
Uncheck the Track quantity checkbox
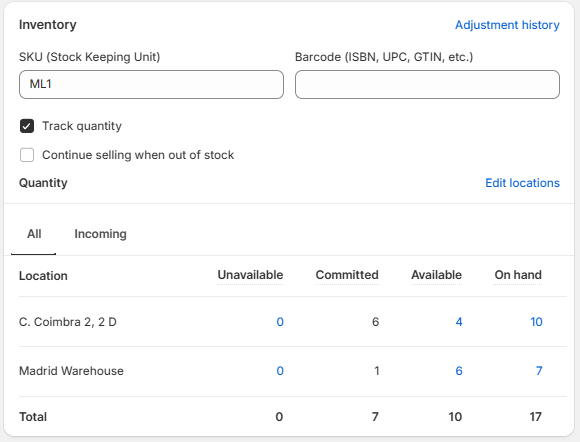click(x=27, y=126)
